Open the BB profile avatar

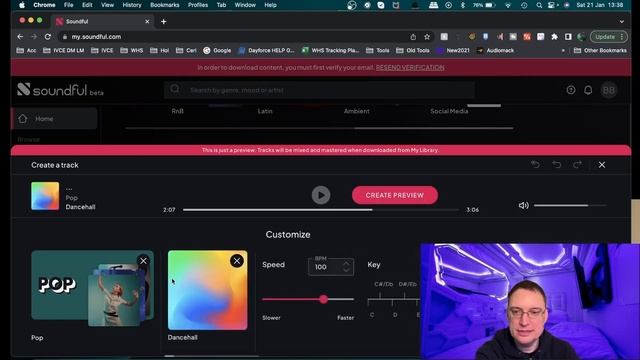coord(609,90)
